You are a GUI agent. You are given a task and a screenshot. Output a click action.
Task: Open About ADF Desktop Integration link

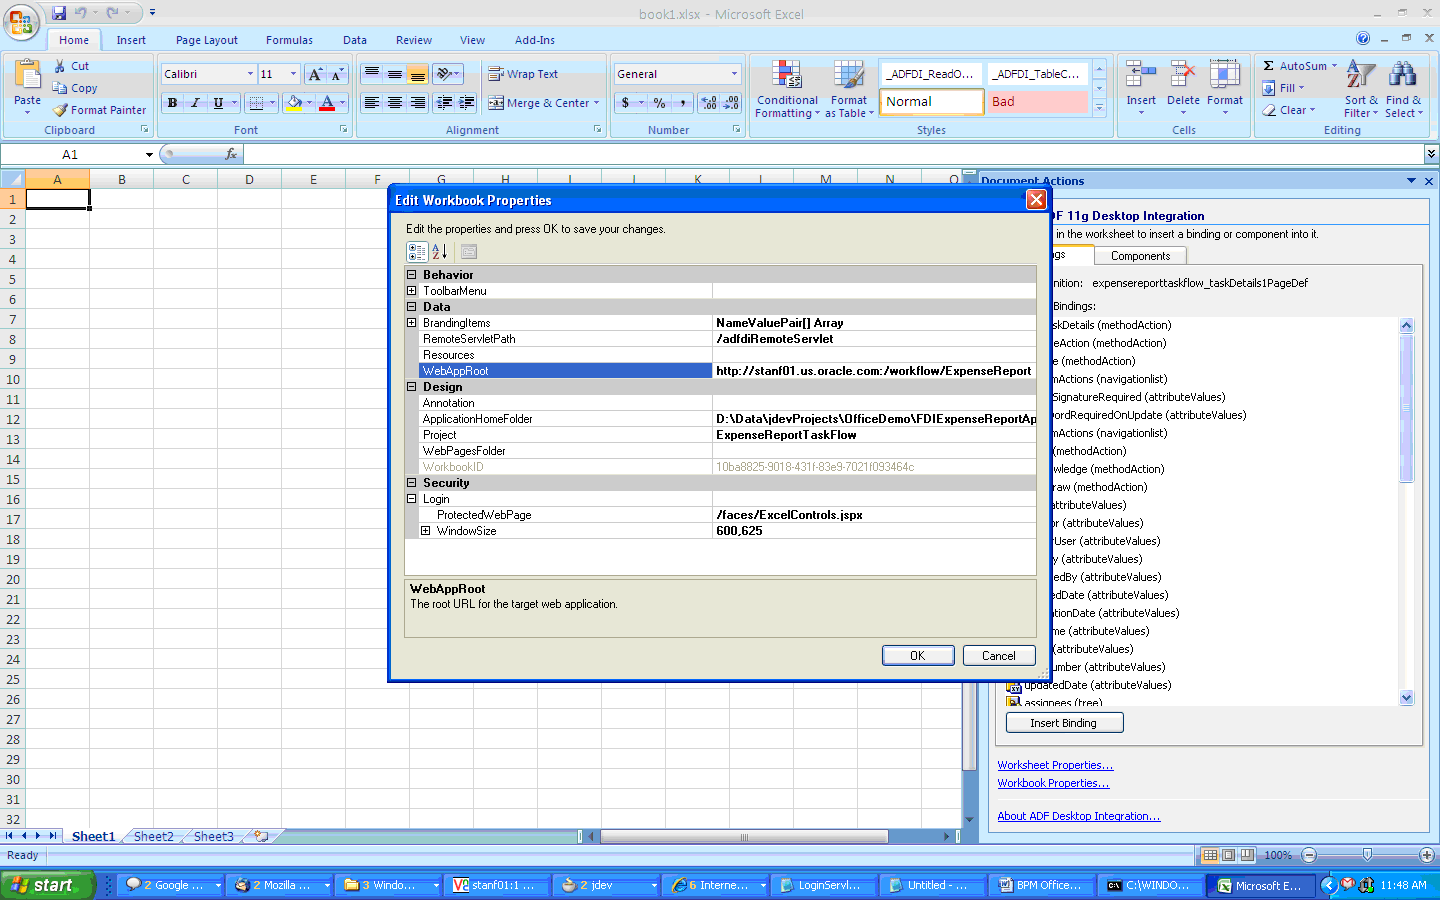pos(1078,816)
